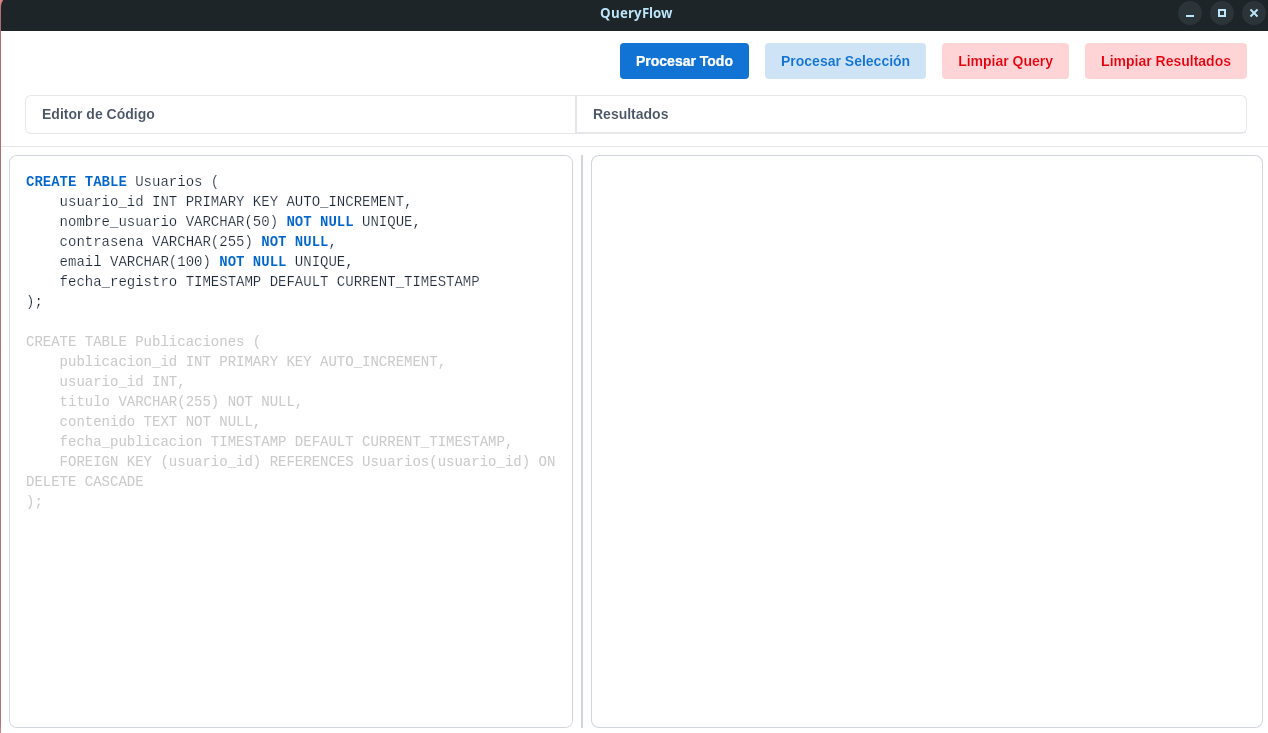Image resolution: width=1268 pixels, height=733 pixels.
Task: Click the QueryFlow title bar text
Action: [636, 13]
